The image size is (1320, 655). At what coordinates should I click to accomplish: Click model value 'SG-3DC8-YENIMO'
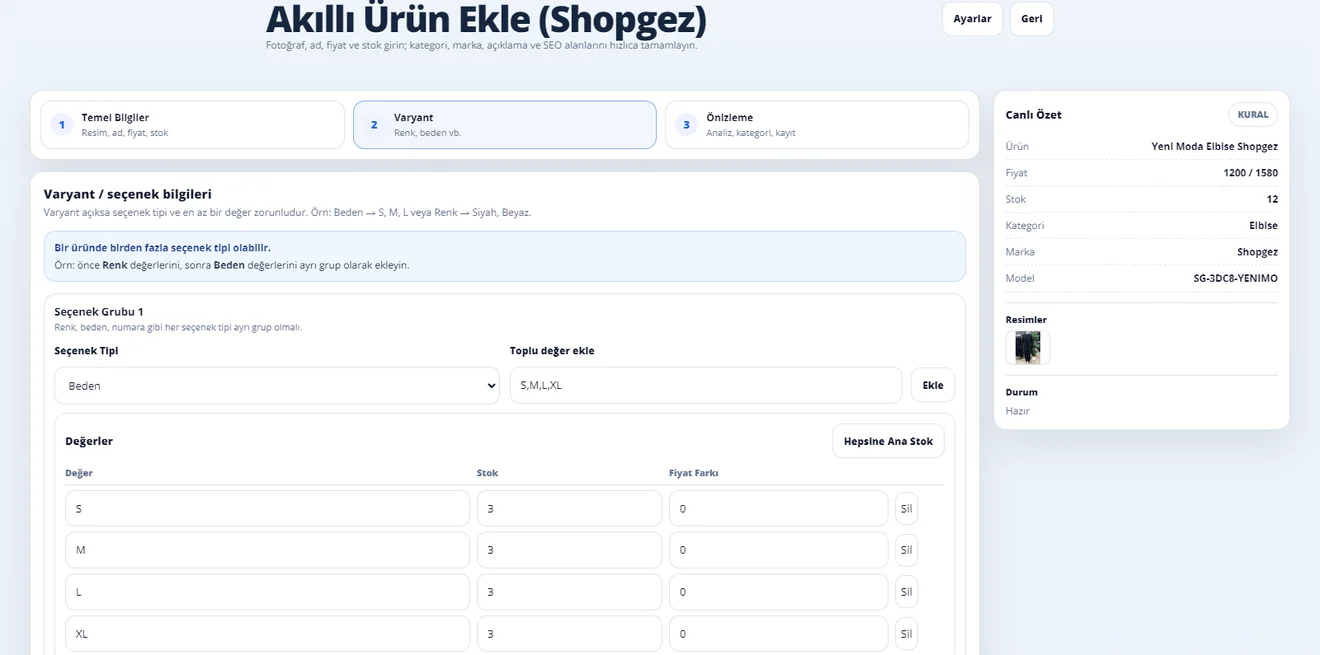[x=1235, y=278]
